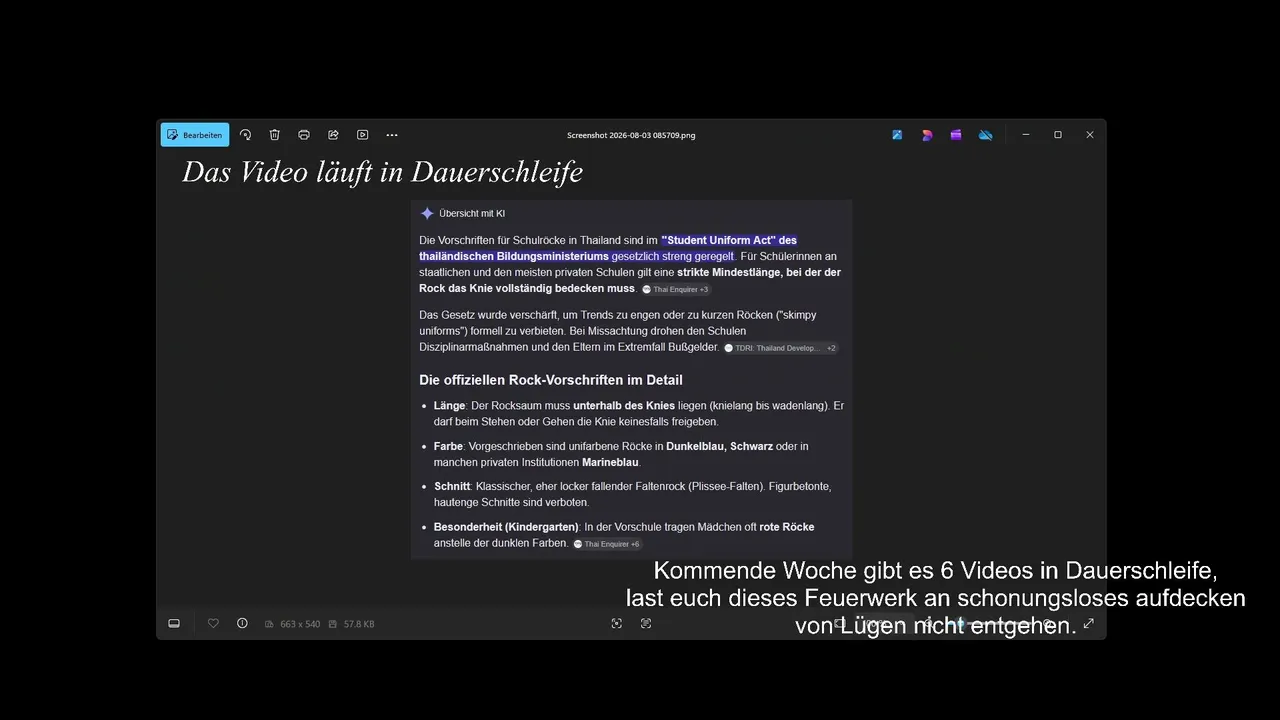The height and width of the screenshot is (720, 1280).
Task: Click the Länge bullet label
Action: point(449,406)
